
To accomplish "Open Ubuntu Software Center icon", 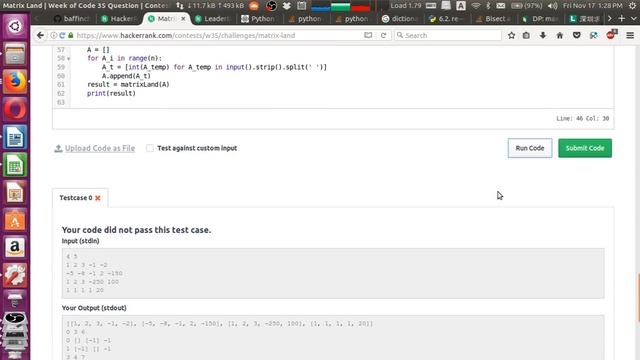I will click(15, 220).
